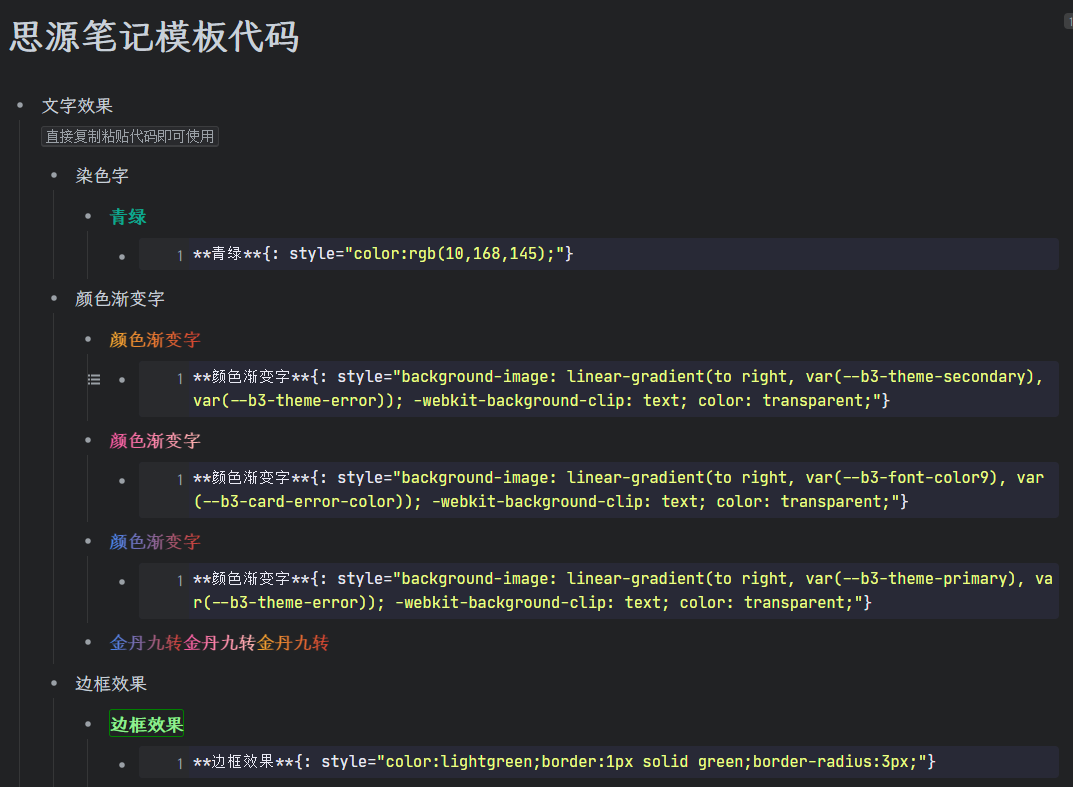Click the list block icon in the left gutter

(x=94, y=380)
